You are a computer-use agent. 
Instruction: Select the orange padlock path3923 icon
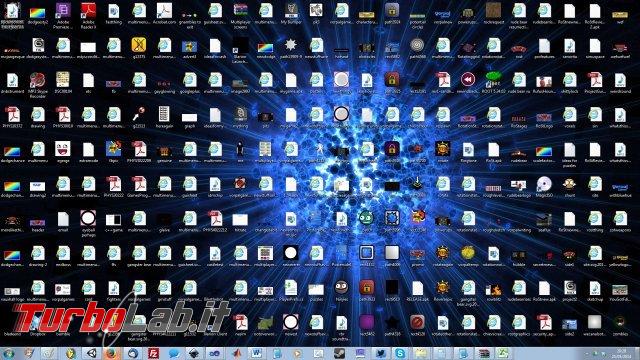pos(366,287)
